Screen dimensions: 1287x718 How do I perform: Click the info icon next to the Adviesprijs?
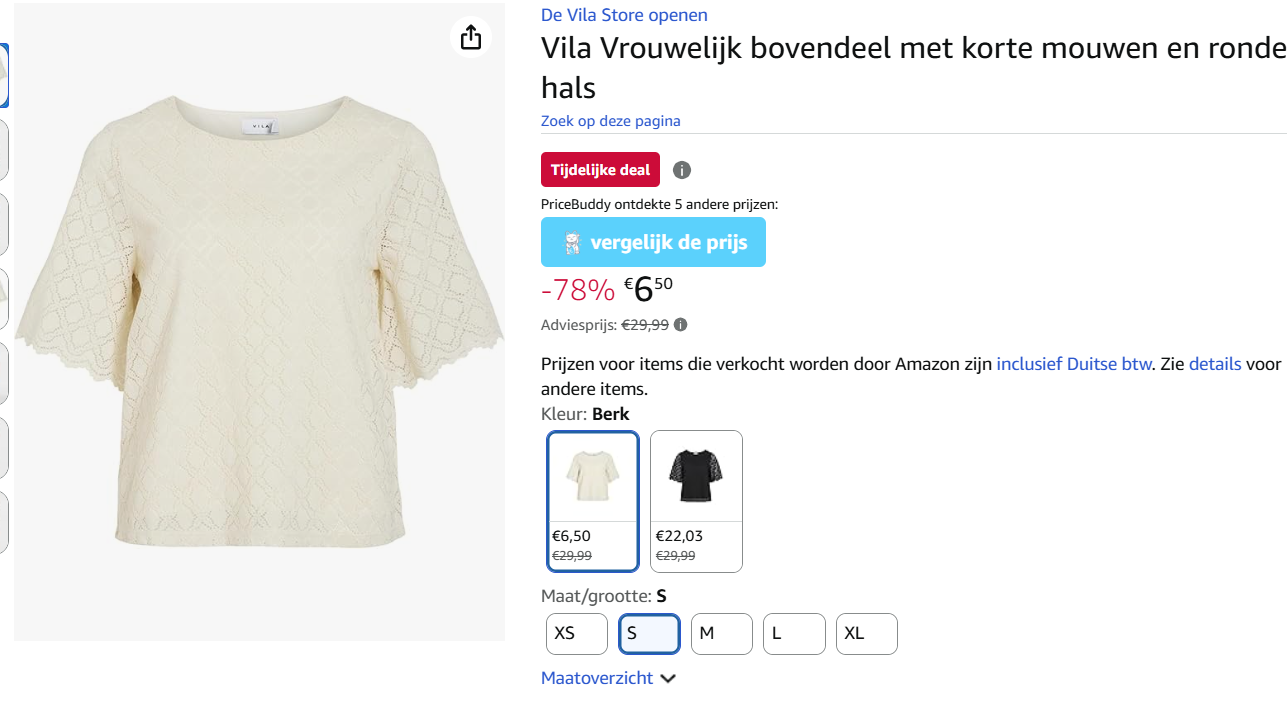point(680,324)
